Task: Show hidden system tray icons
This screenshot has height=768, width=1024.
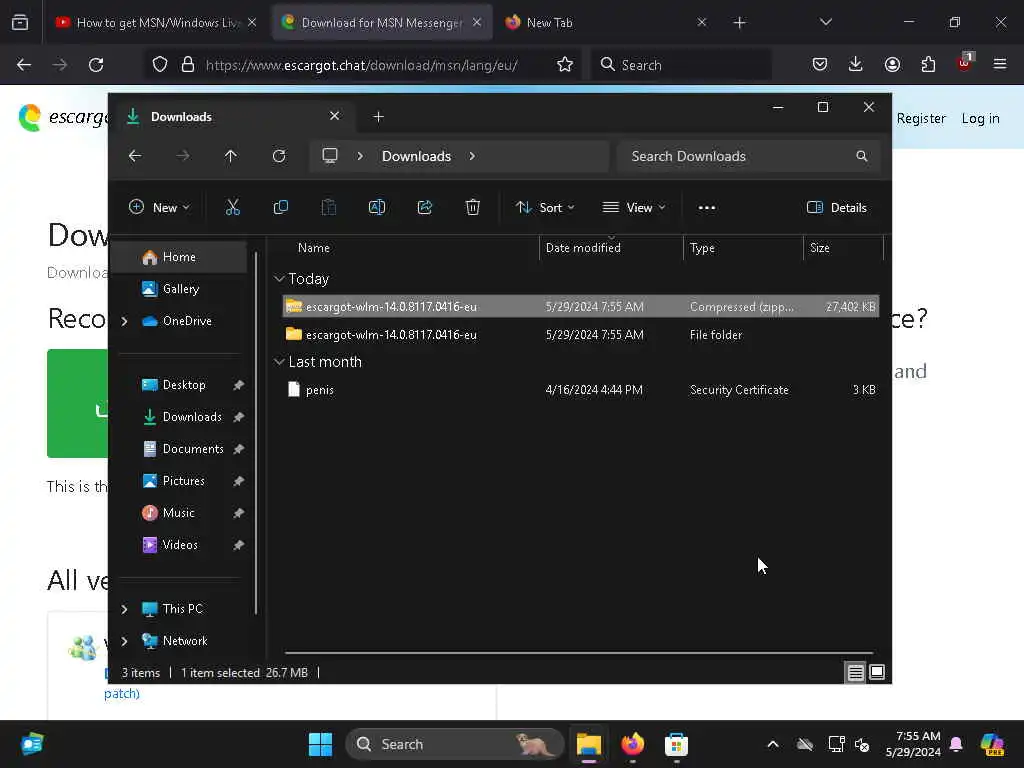Action: pos(773,744)
